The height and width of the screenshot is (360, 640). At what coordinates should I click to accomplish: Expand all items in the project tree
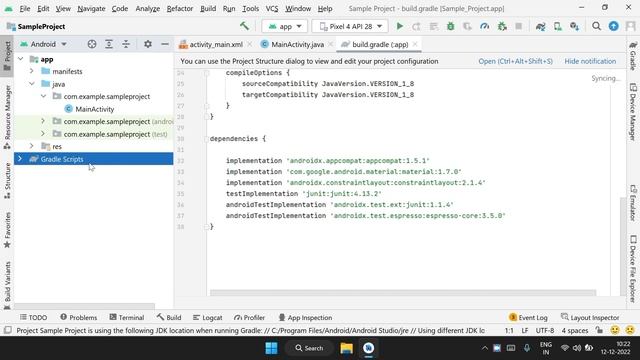pos(109,44)
